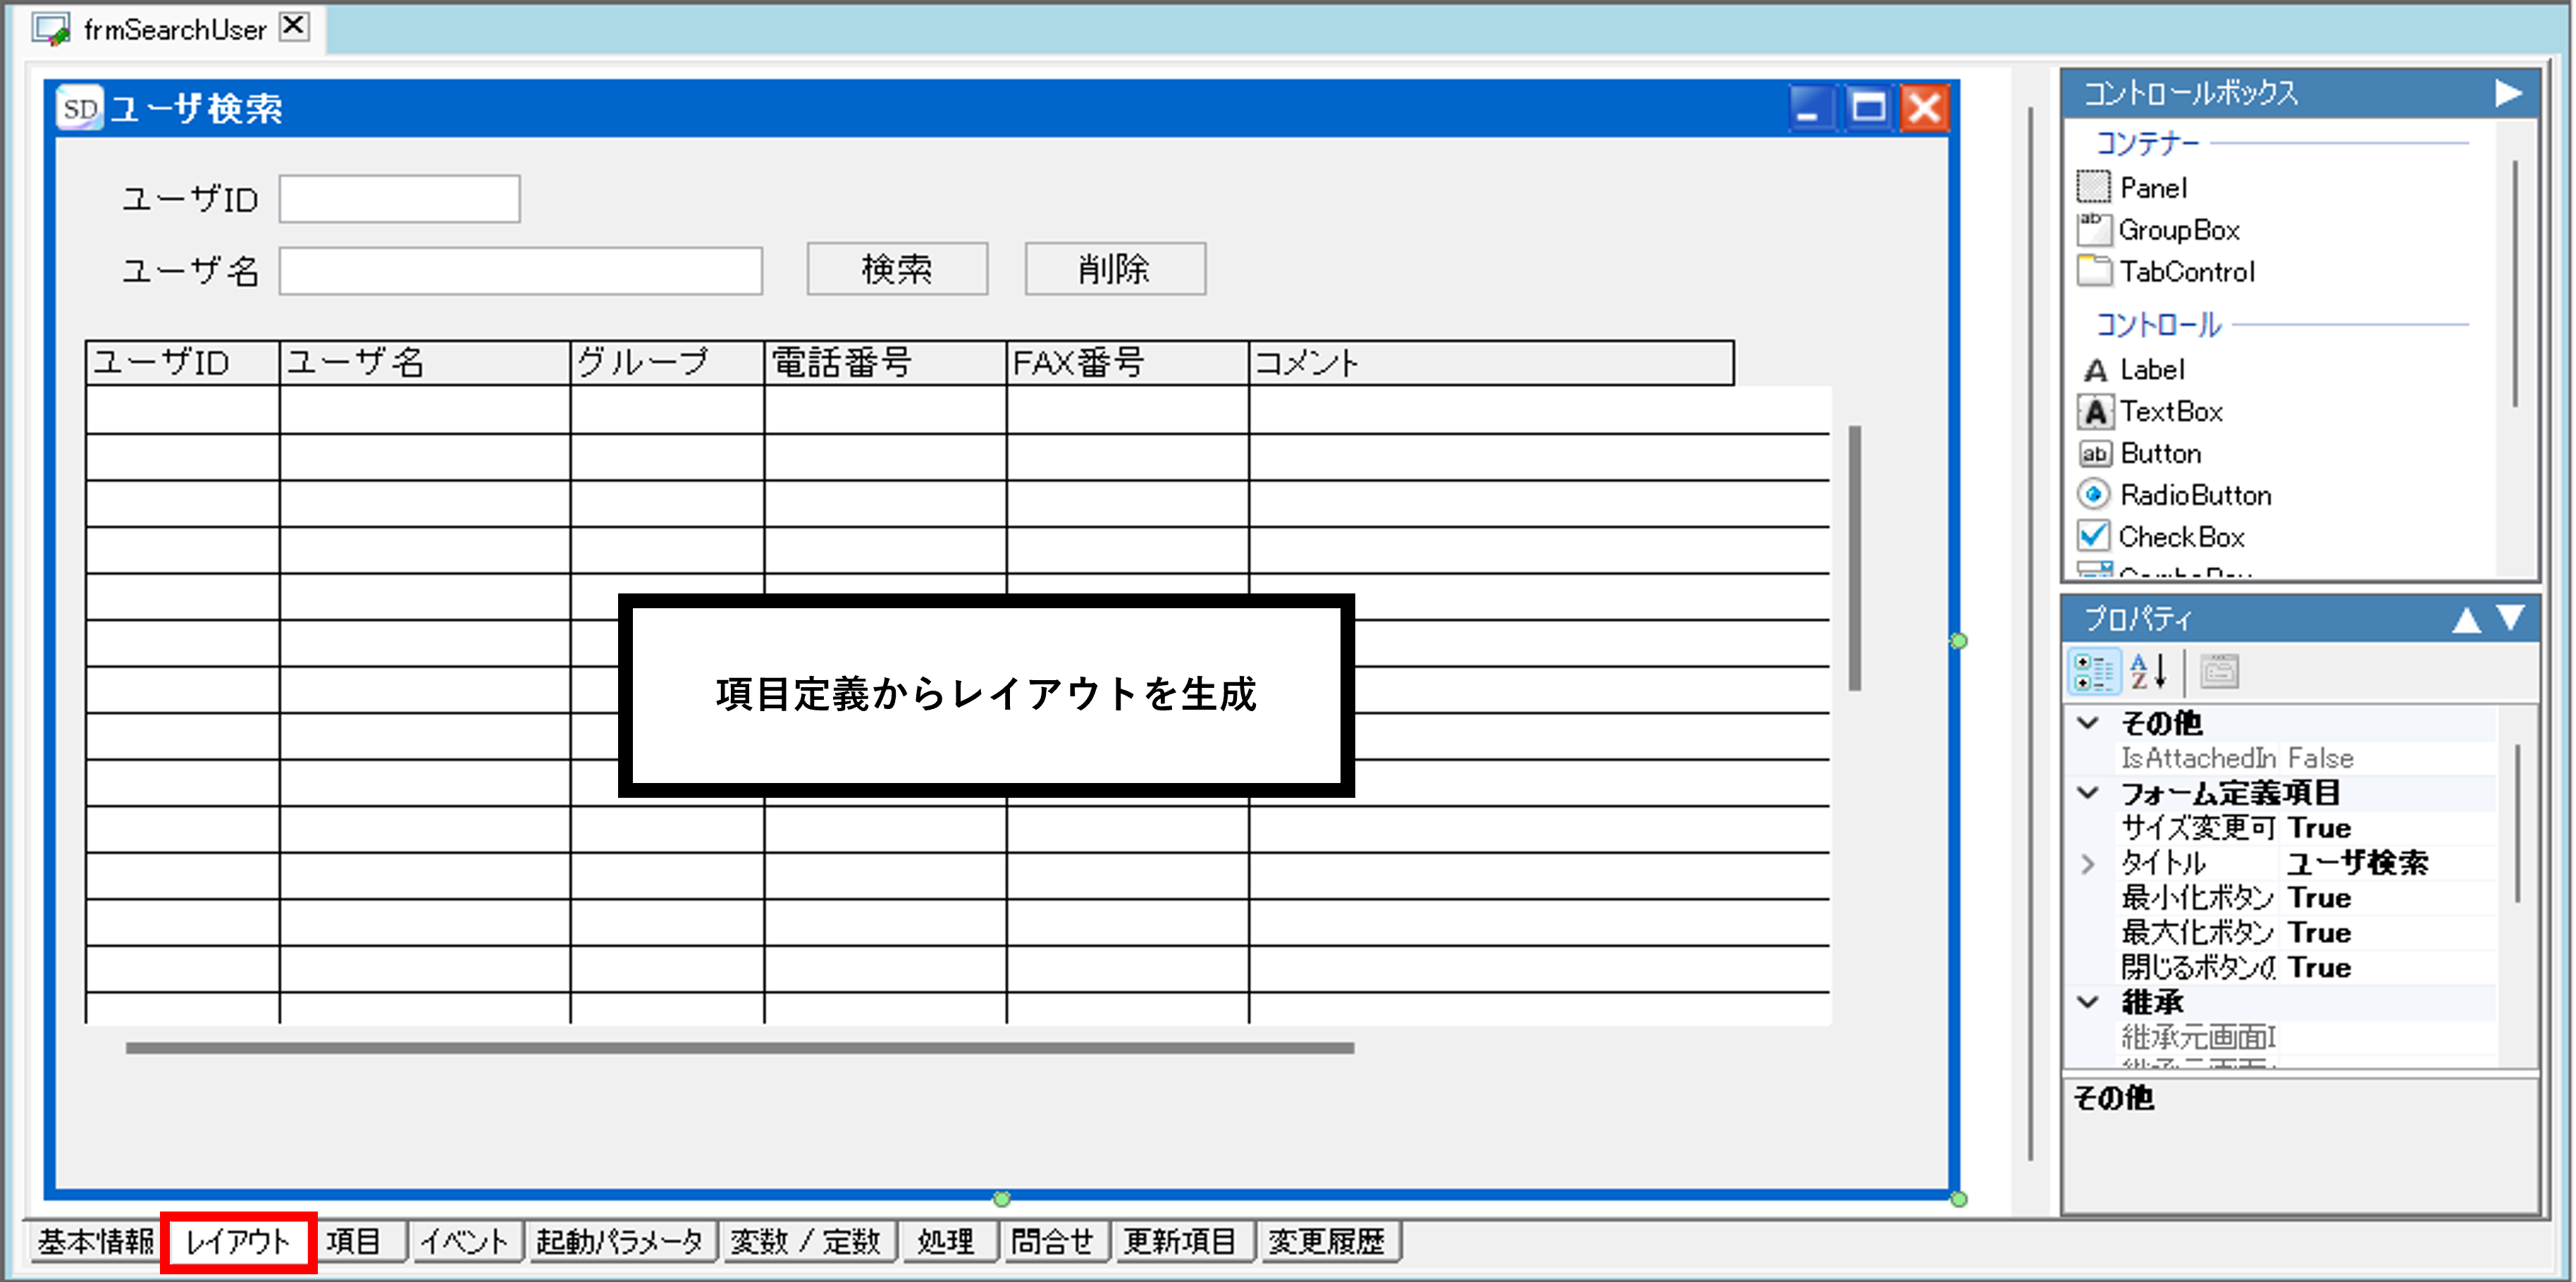The width and height of the screenshot is (2576, 1282).
Task: Select the Panel control icon
Action: [2093, 187]
